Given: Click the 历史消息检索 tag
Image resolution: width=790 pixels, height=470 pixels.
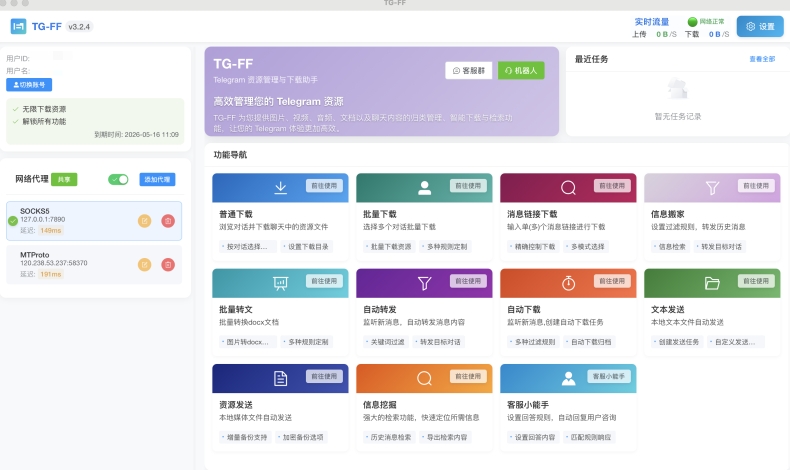Looking at the screenshot, I should coord(388,437).
